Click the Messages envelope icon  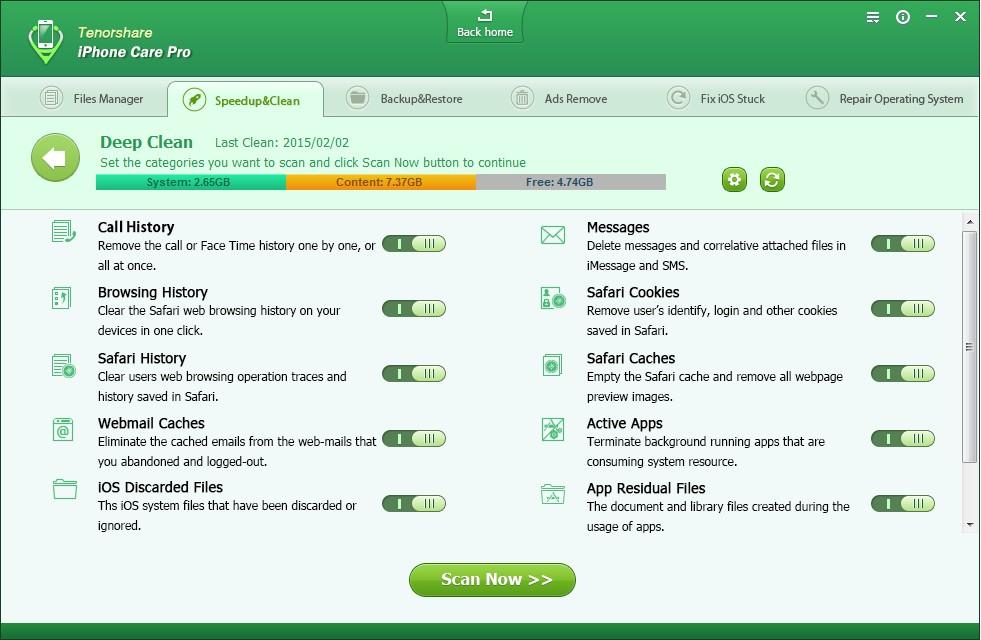coord(553,235)
